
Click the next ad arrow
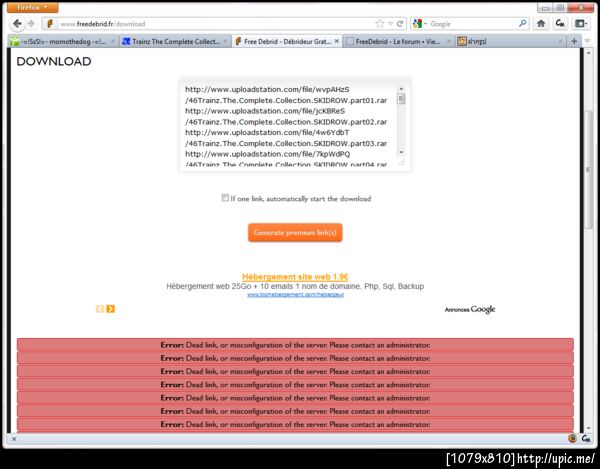coord(111,309)
